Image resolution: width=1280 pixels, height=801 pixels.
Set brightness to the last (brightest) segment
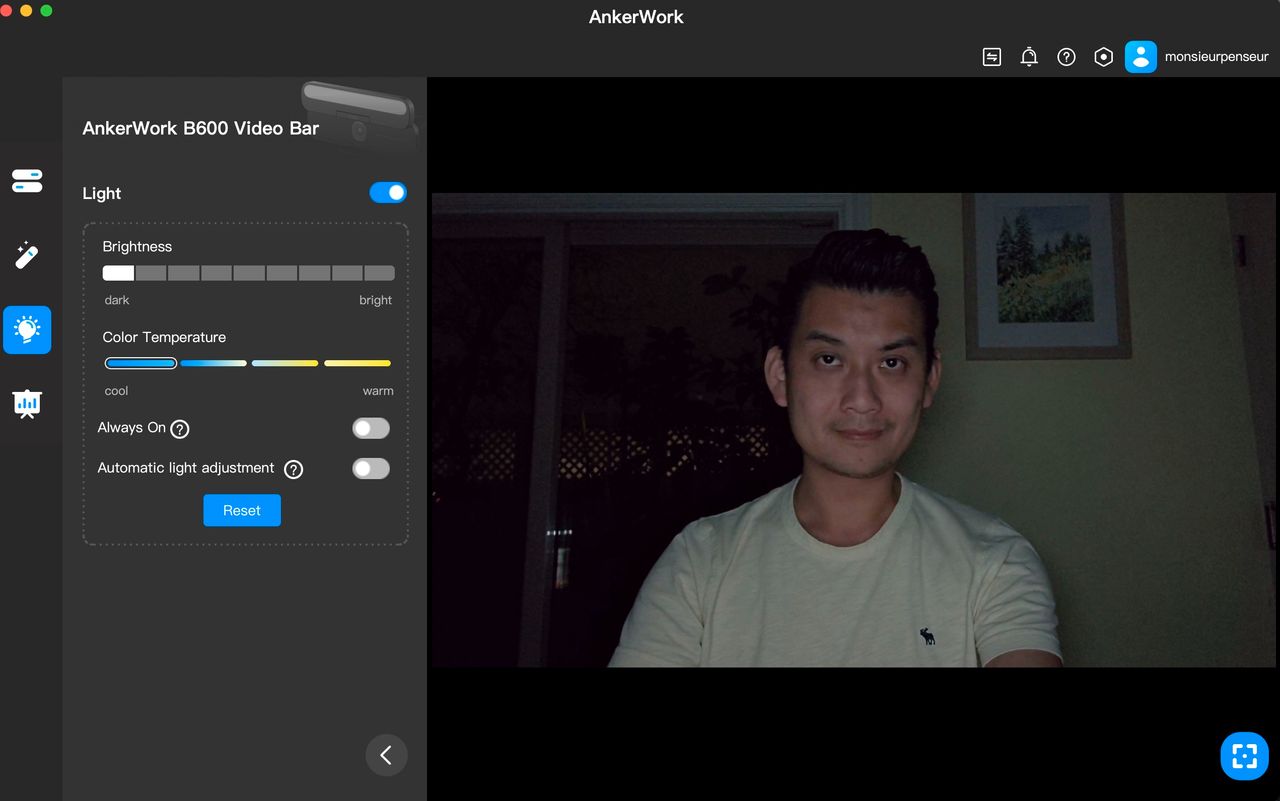click(379, 273)
